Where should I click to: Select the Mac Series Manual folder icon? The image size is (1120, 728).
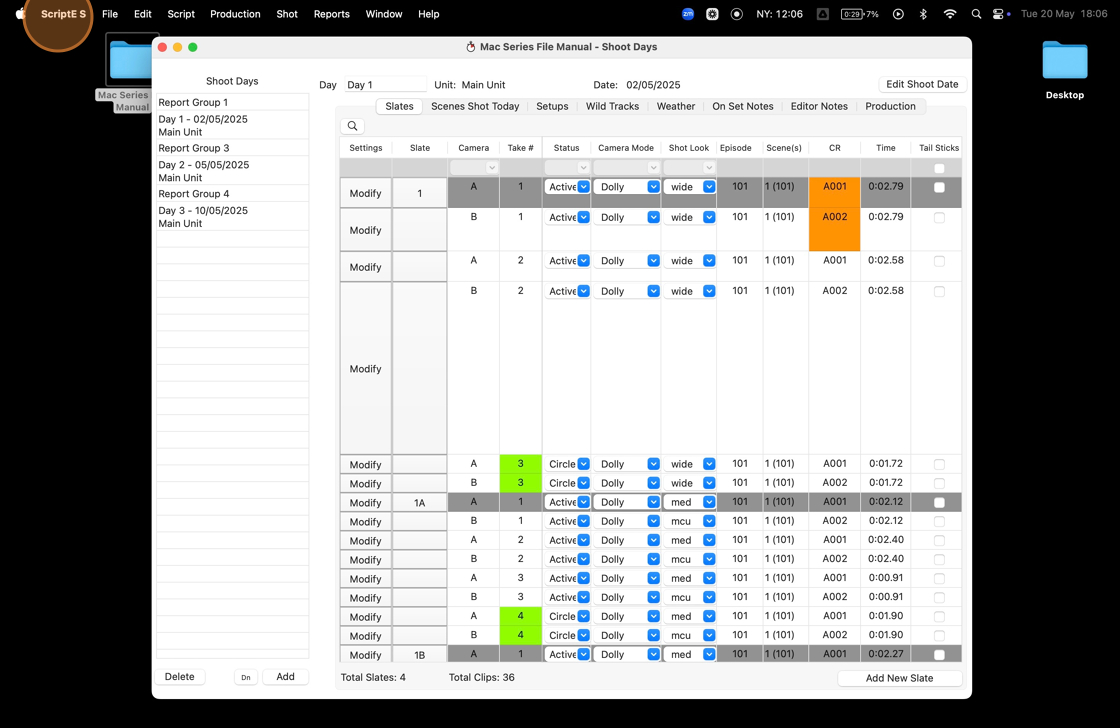point(131,60)
